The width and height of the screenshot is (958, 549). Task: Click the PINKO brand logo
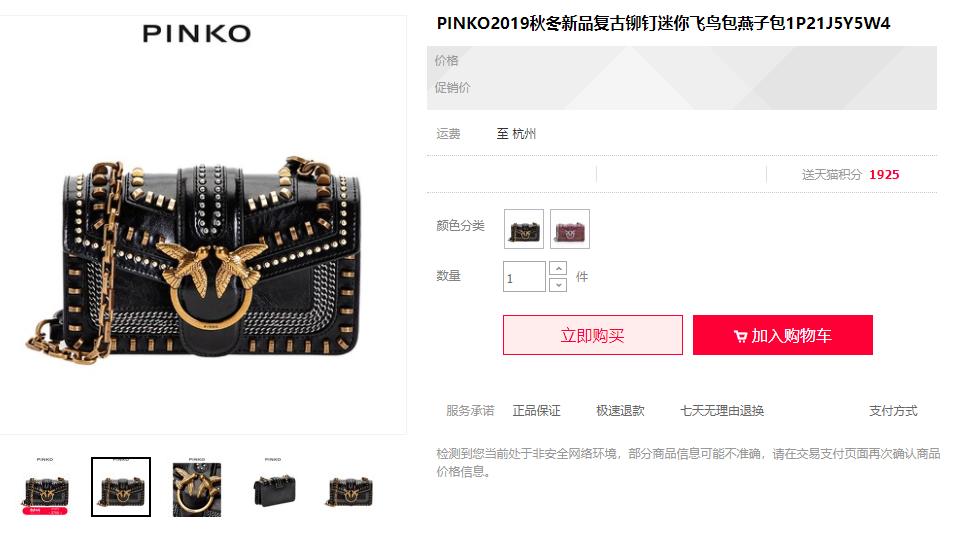[197, 34]
